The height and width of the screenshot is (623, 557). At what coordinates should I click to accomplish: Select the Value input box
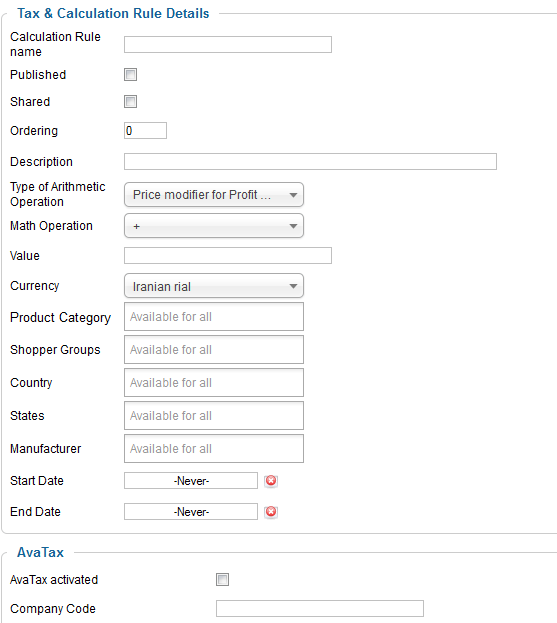pos(228,255)
